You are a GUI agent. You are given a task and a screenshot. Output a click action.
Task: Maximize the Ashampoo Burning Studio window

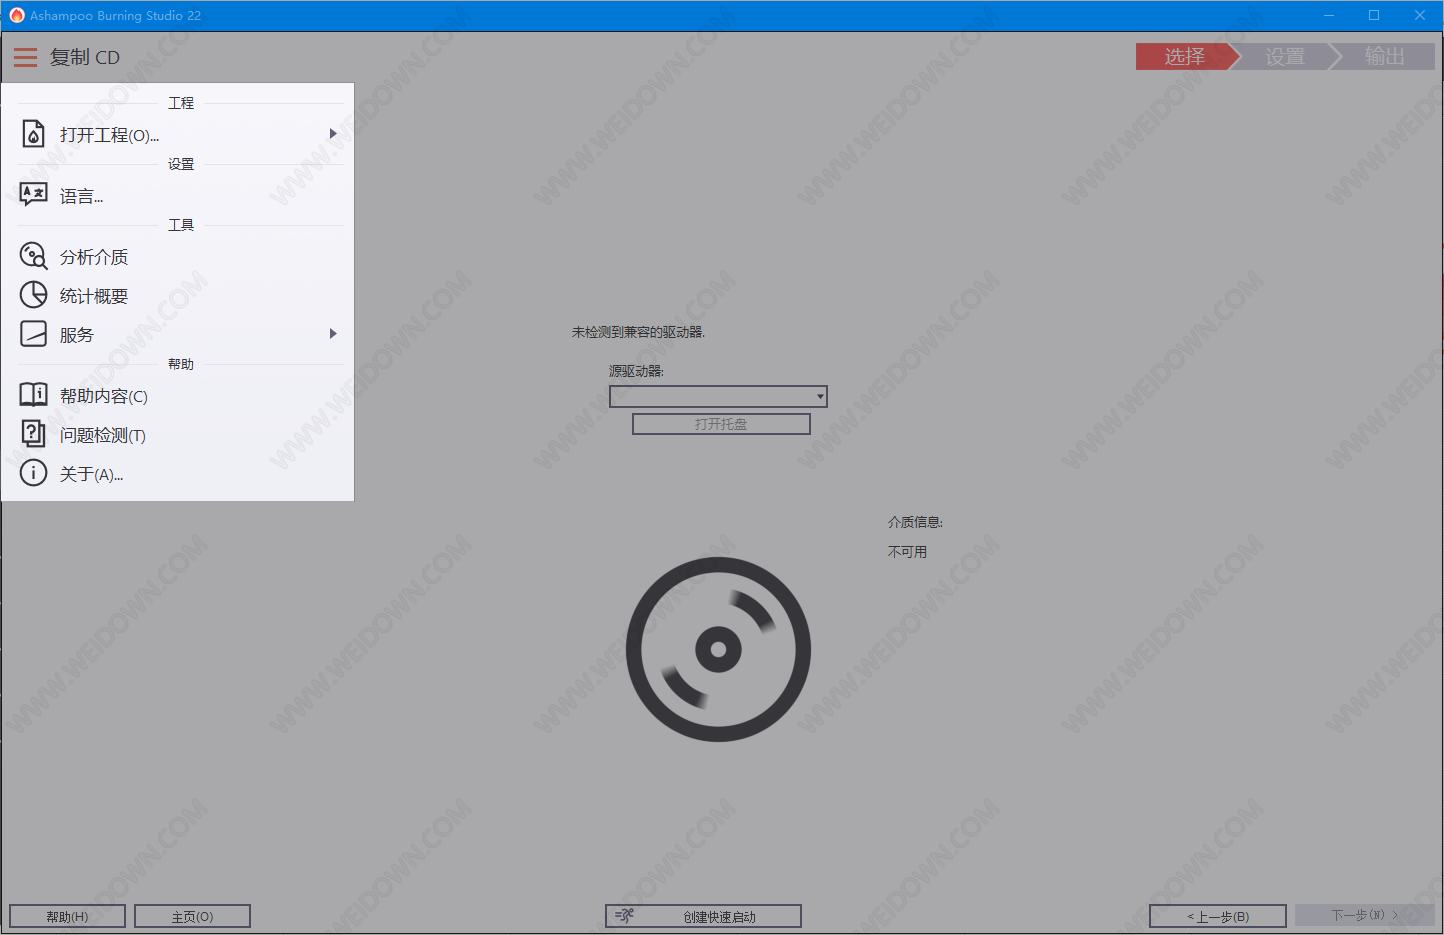click(x=1374, y=15)
